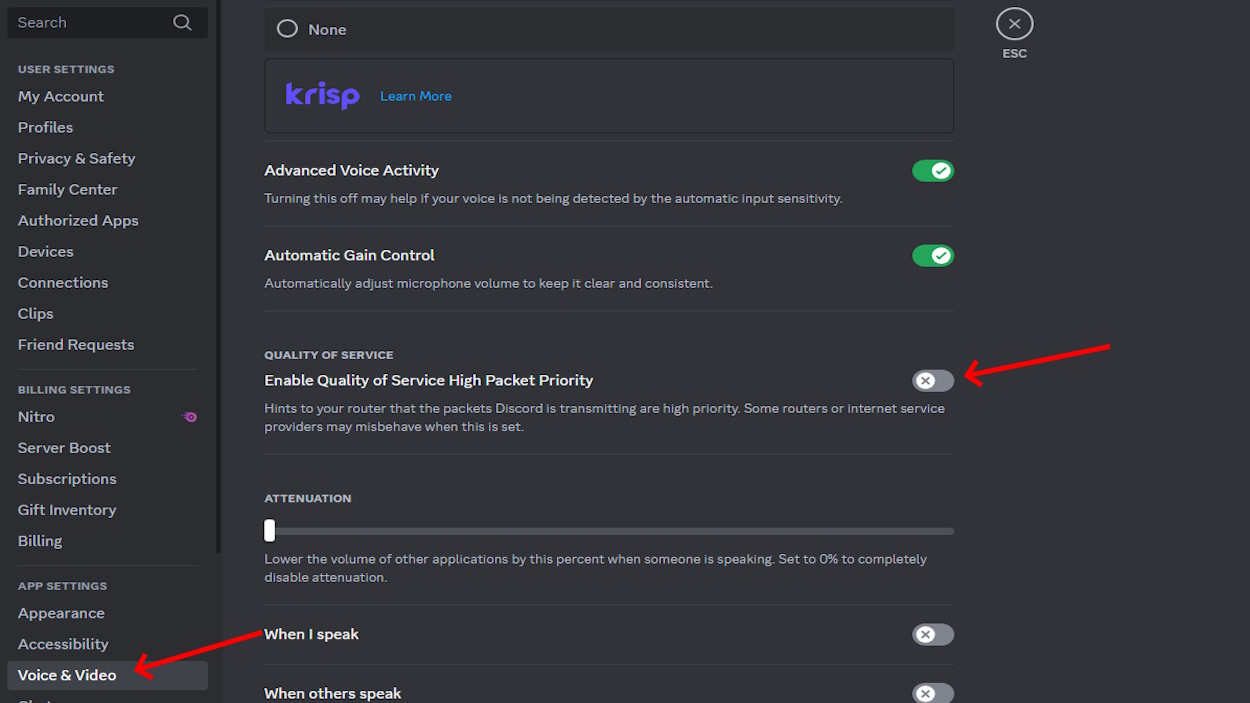The image size is (1250, 703).
Task: Enable Quality of Service High Packet Priority
Action: 931,380
